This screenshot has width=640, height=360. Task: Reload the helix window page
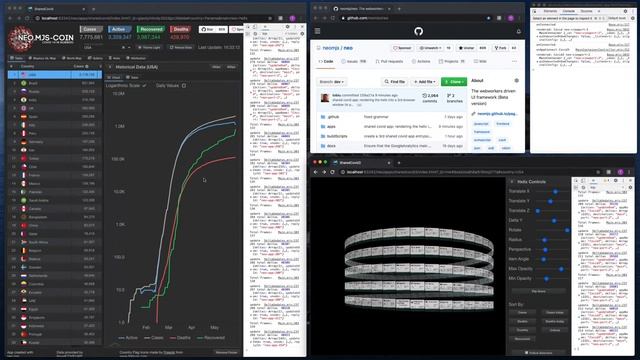tap(333, 172)
